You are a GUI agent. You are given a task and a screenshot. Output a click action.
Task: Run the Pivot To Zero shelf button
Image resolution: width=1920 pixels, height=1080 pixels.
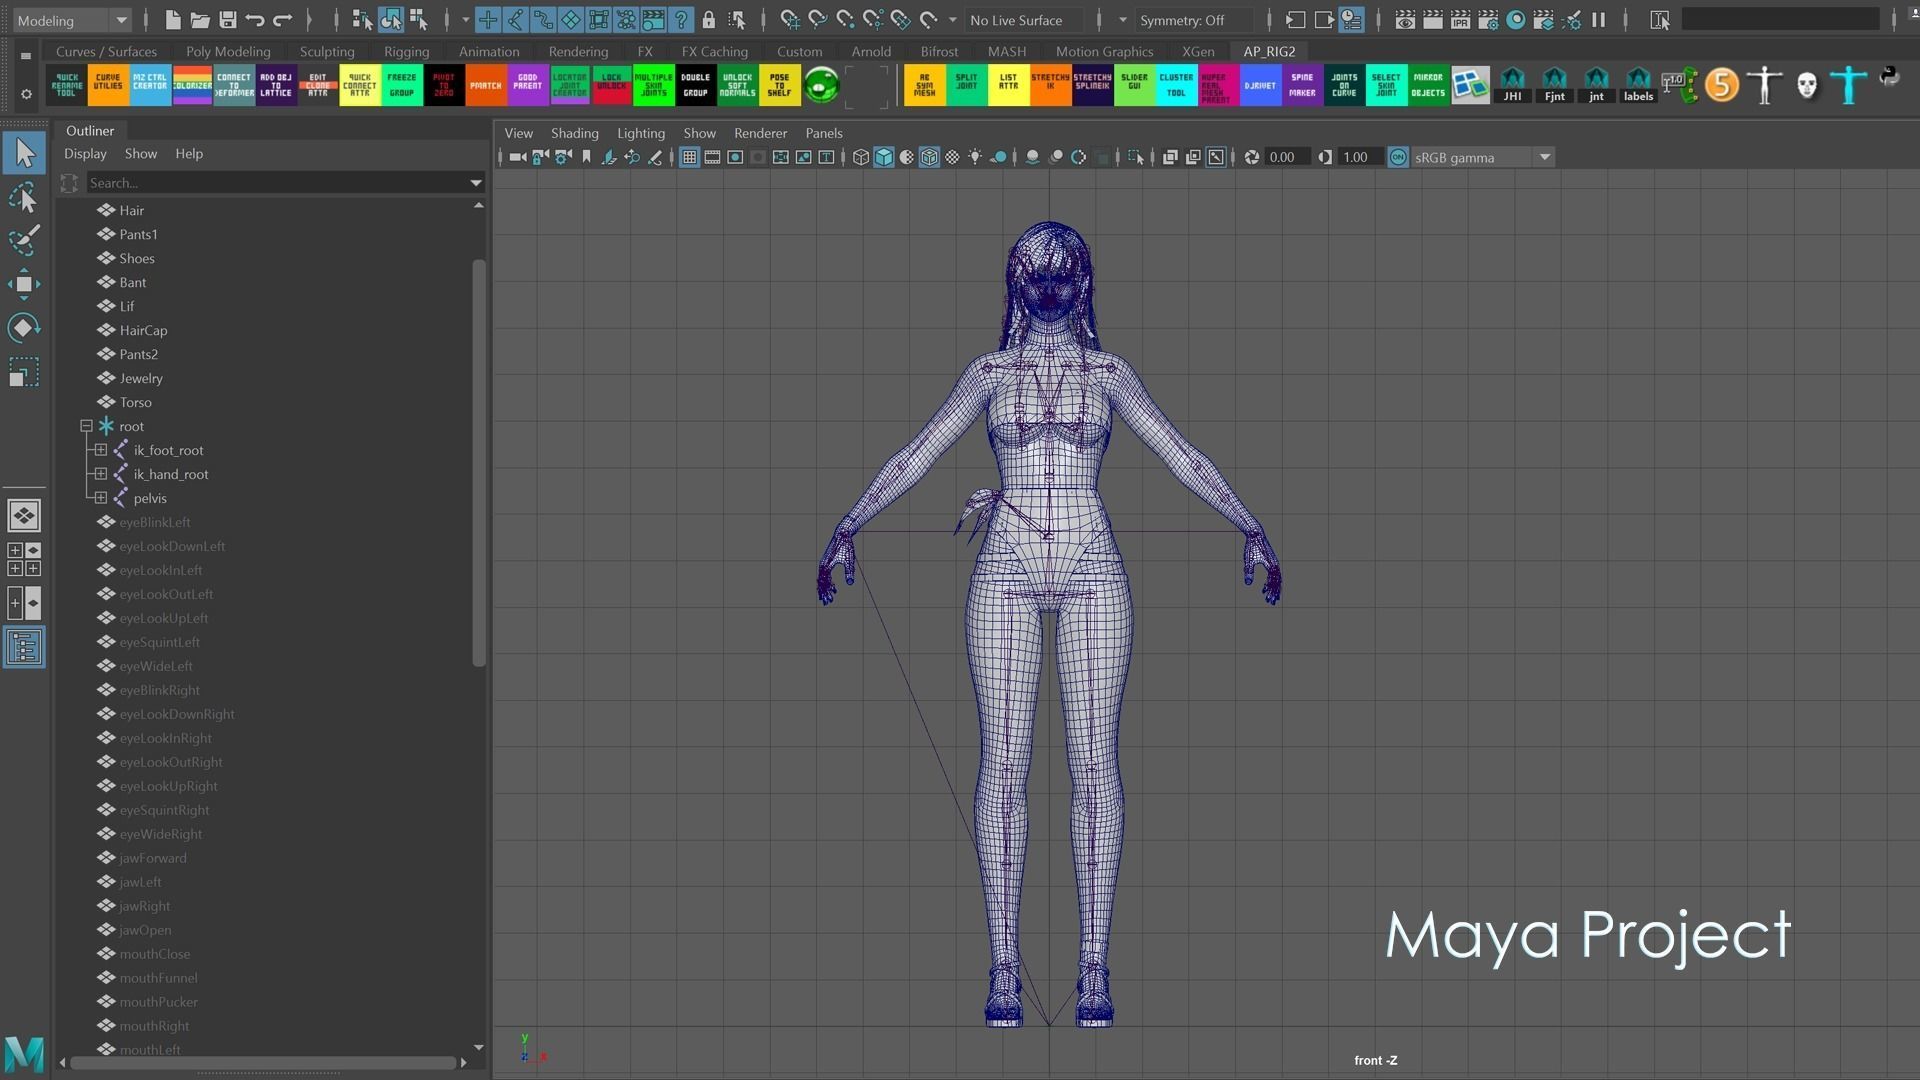(444, 85)
